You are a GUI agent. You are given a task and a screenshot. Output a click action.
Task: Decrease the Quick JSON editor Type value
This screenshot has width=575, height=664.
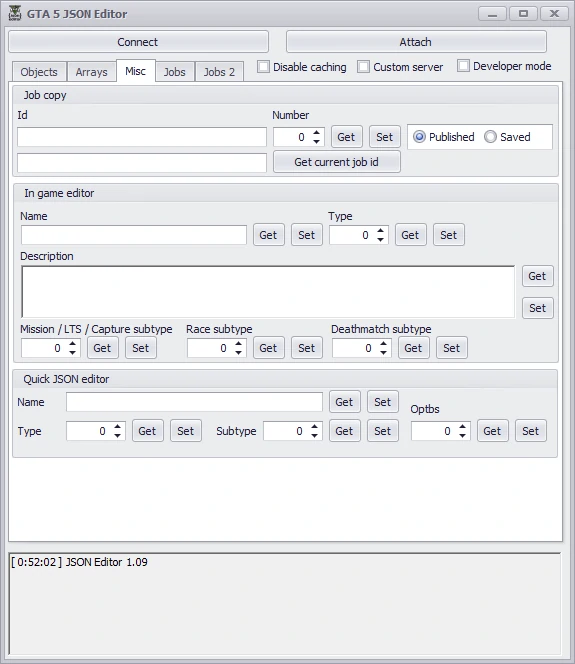pos(117,435)
